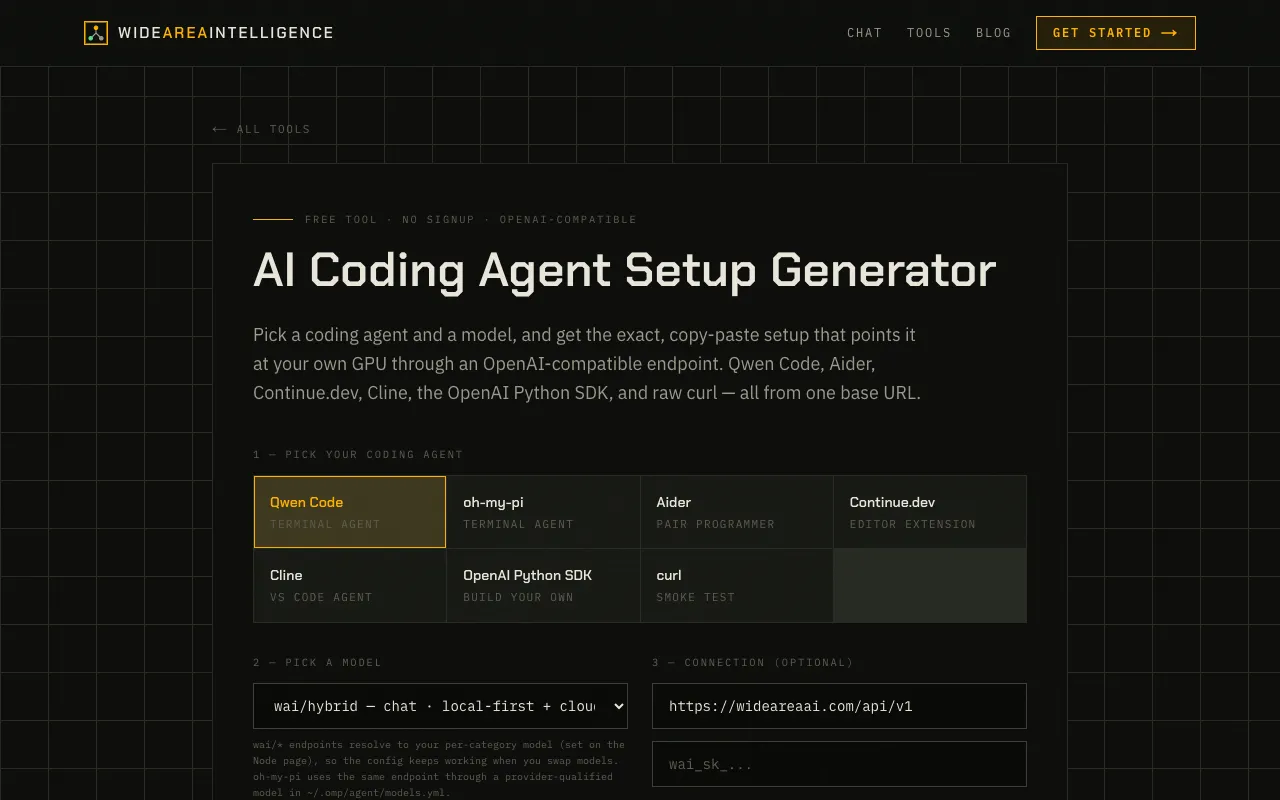This screenshot has height=800, width=1280.
Task: Click the wai_sk_ API key field
Action: point(839,764)
